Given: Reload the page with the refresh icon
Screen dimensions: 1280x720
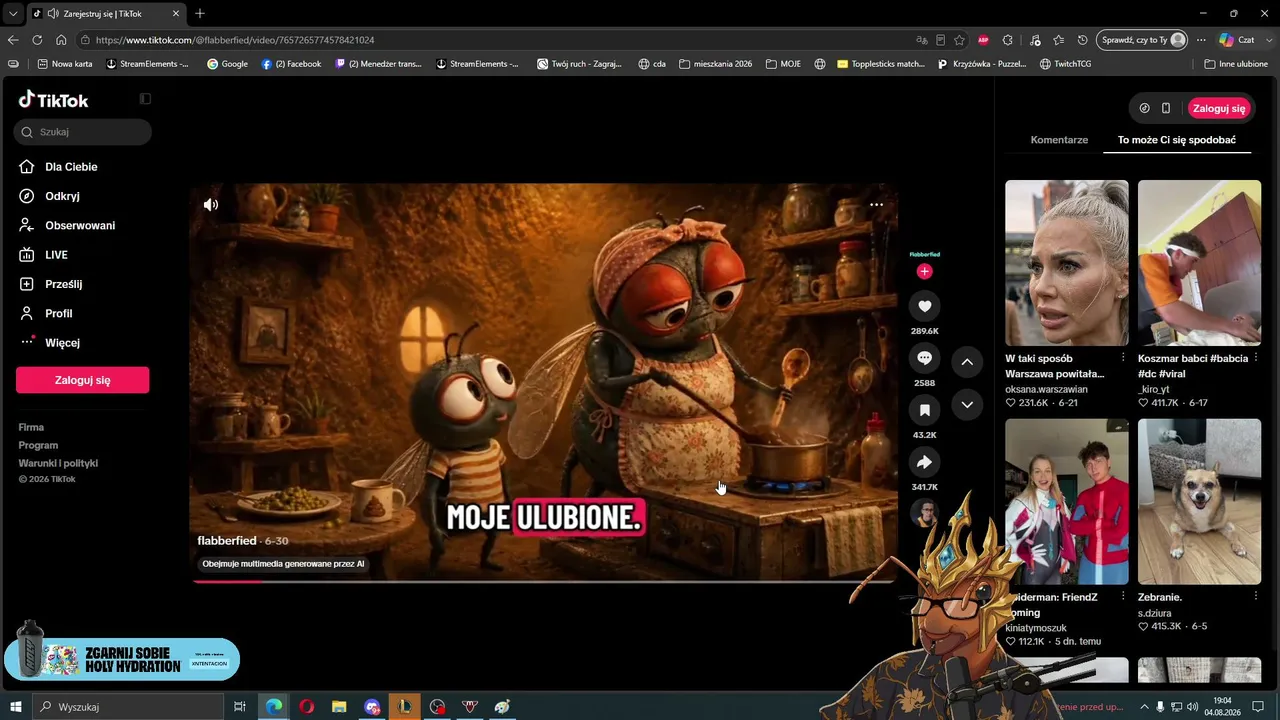Looking at the screenshot, I should pos(37,40).
